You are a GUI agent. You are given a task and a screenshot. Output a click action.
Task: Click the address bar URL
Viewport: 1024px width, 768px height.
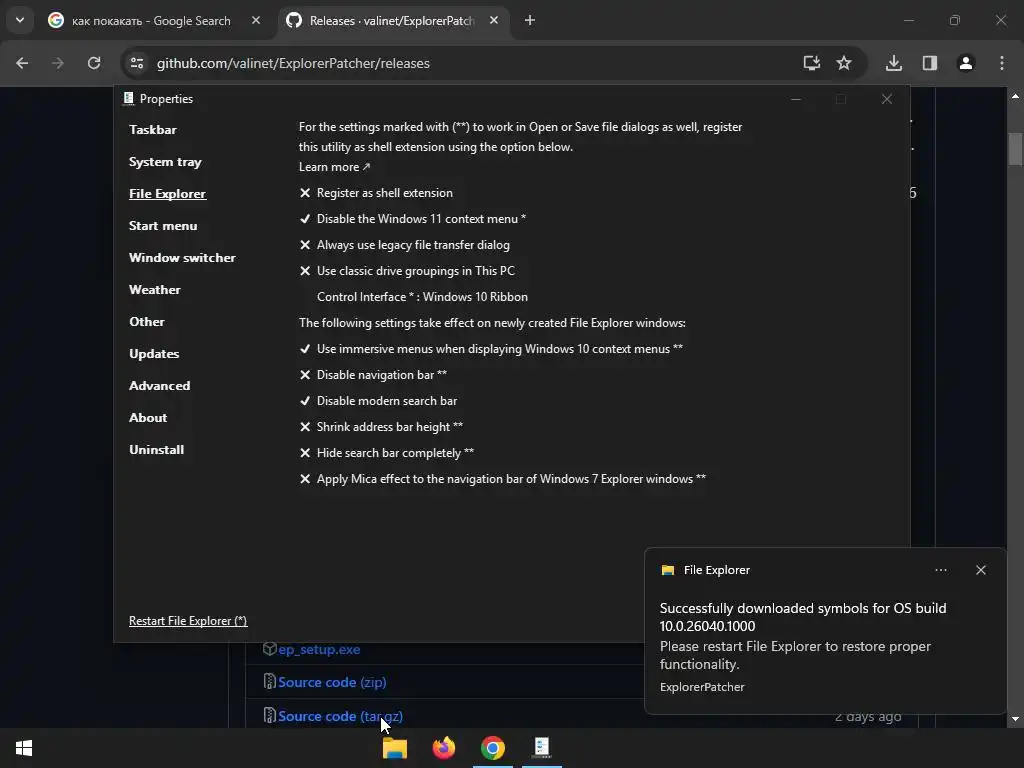coord(293,63)
